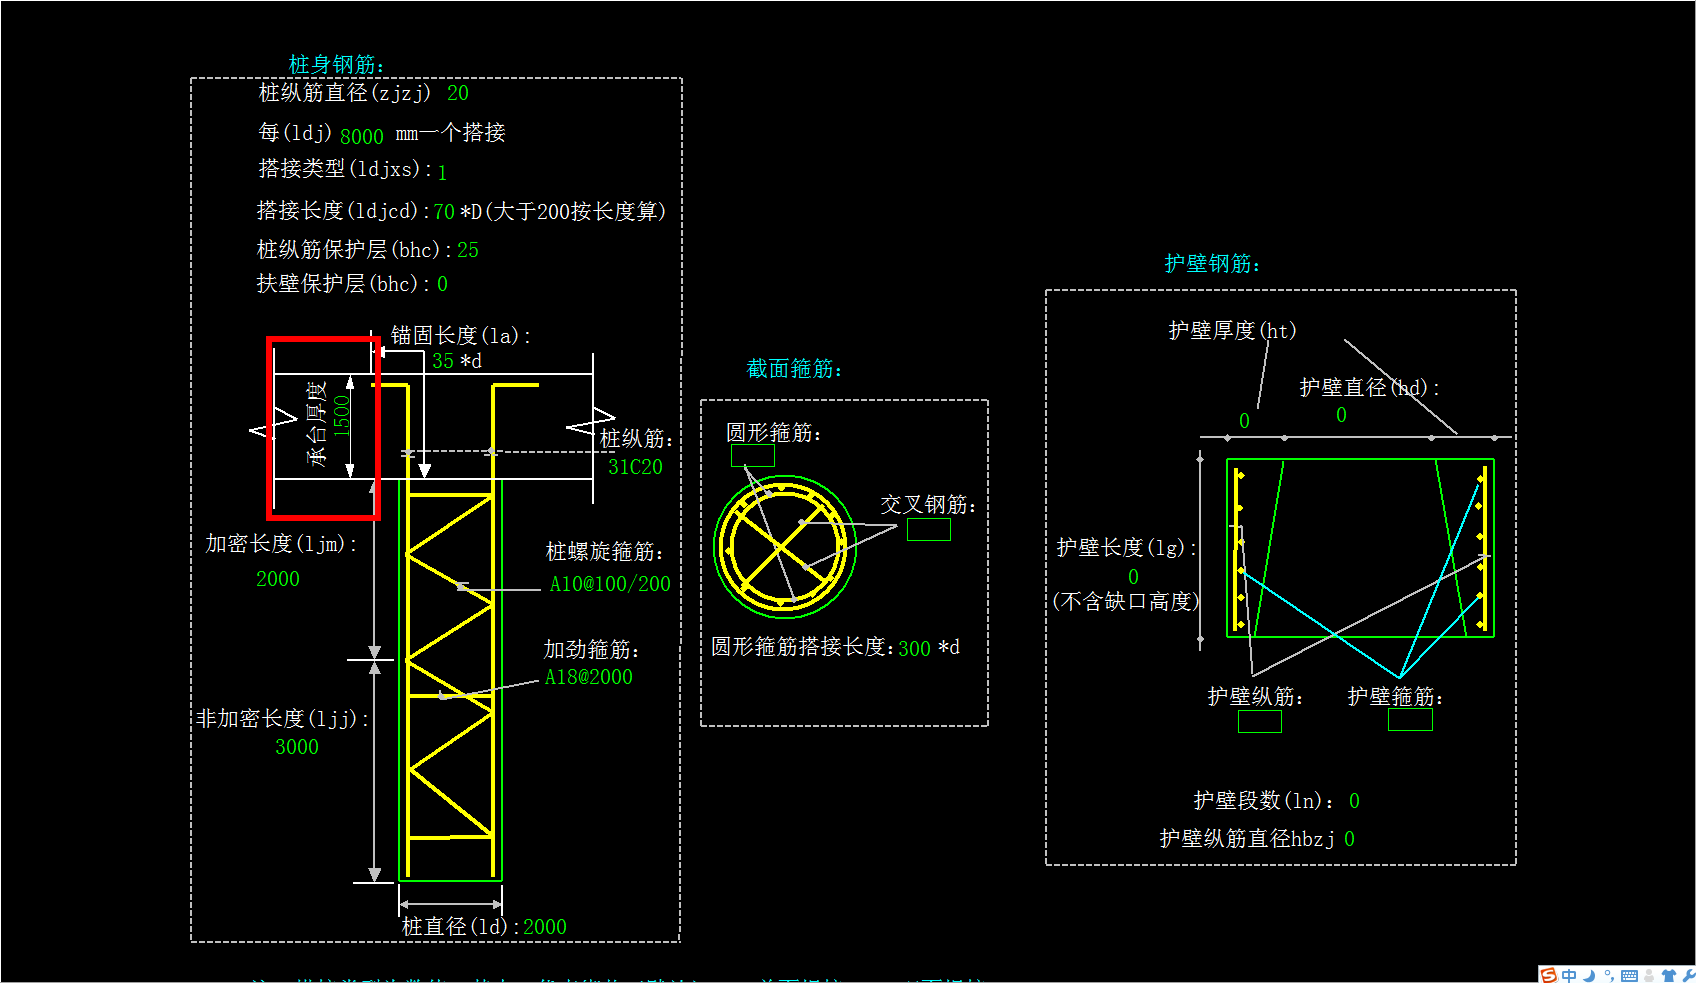Click the empty 圆形箍筋 input box
The width and height of the screenshot is (1696, 983).
pyautogui.click(x=753, y=455)
